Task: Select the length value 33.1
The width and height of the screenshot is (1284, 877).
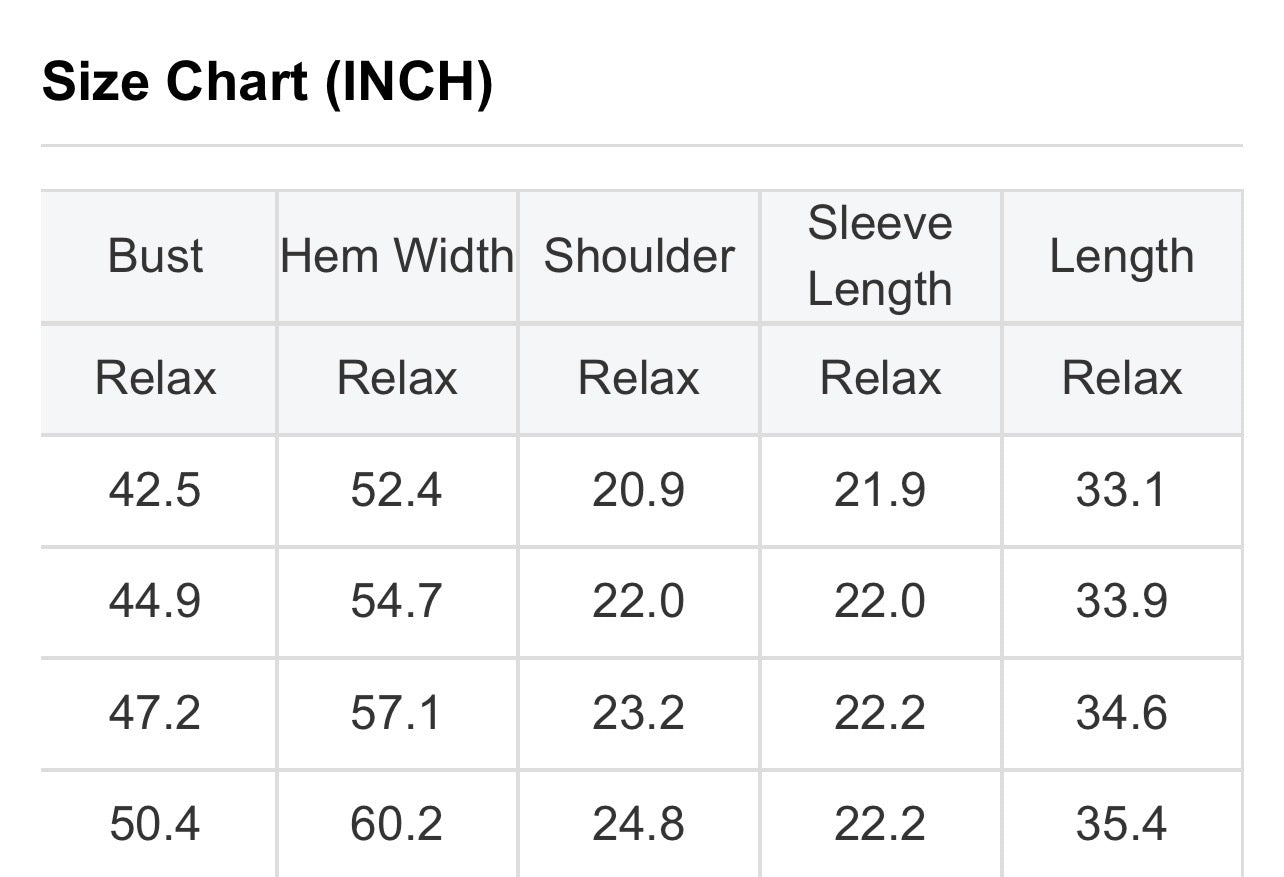Action: [1121, 491]
